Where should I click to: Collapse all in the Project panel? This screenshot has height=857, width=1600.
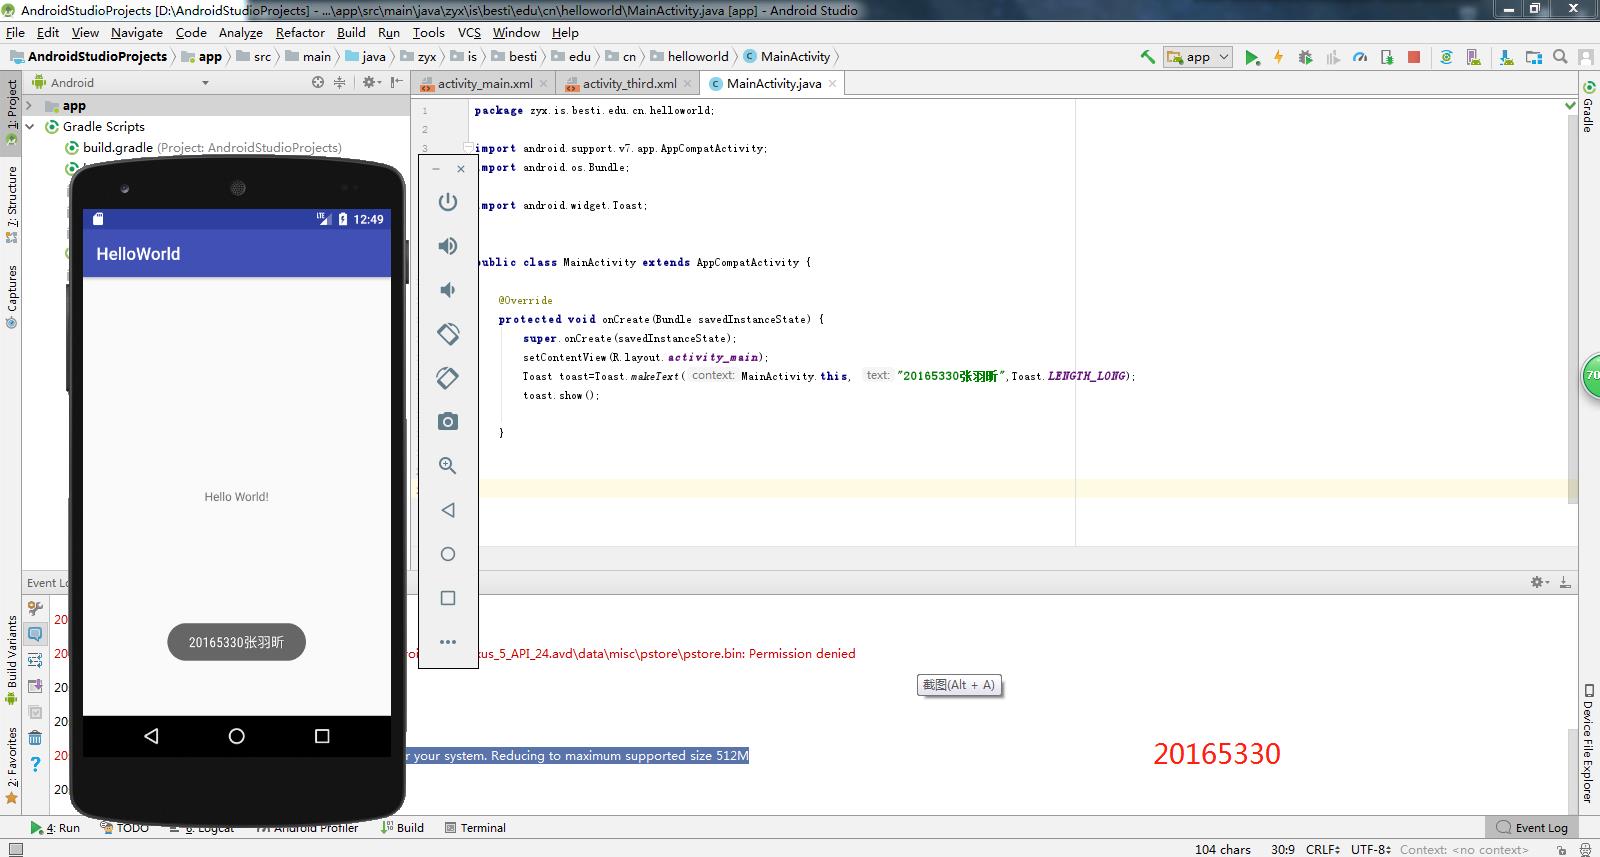(340, 83)
